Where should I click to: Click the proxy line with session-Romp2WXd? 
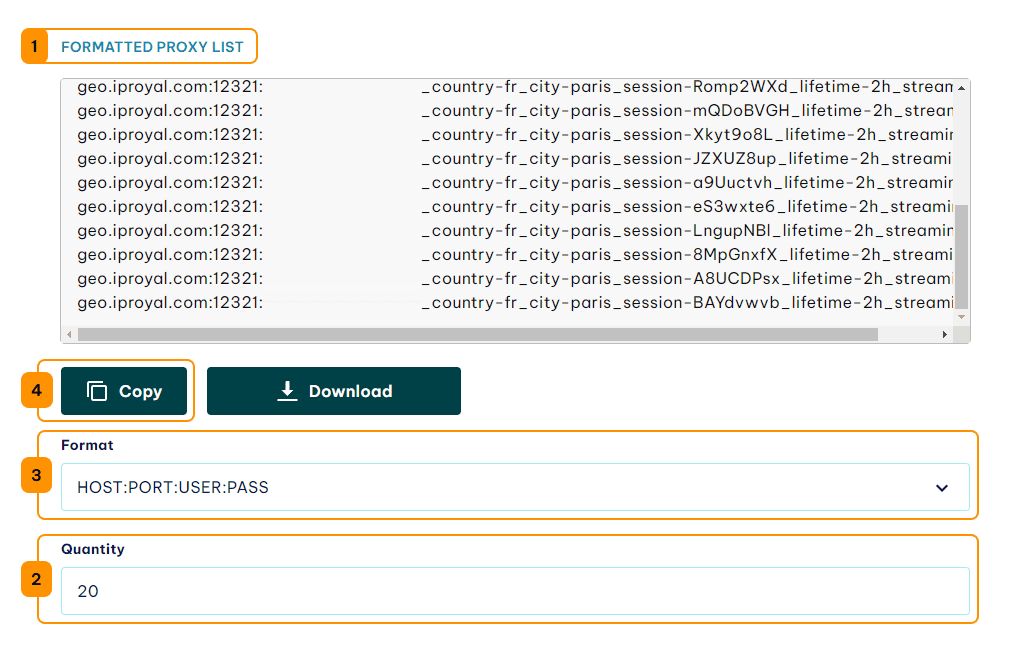(514, 87)
